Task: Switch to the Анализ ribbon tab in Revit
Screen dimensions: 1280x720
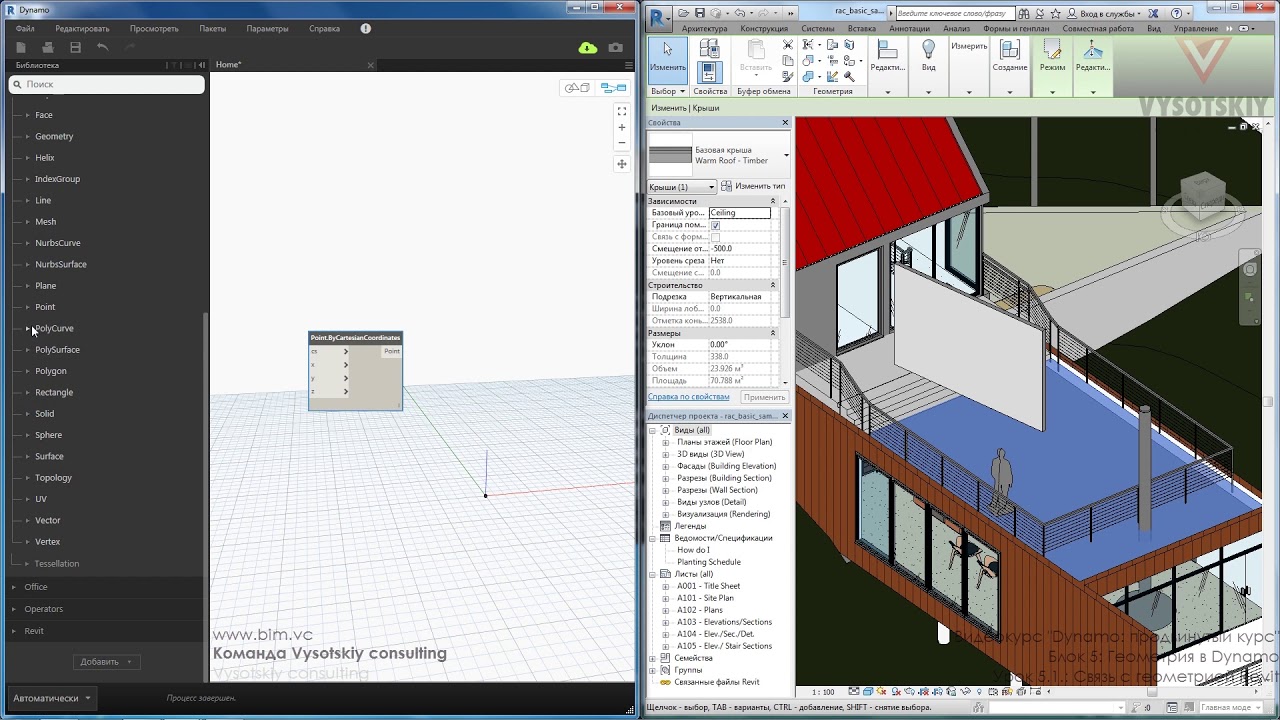Action: coord(956,28)
